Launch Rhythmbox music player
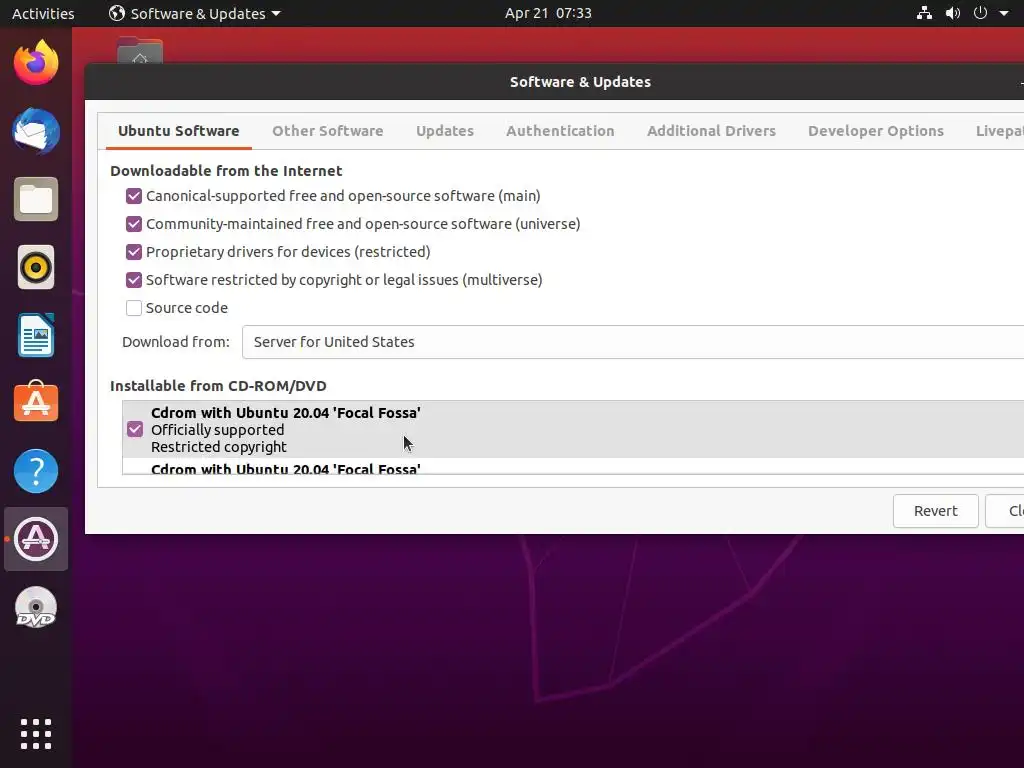Image resolution: width=1024 pixels, height=768 pixels. pyautogui.click(x=36, y=267)
